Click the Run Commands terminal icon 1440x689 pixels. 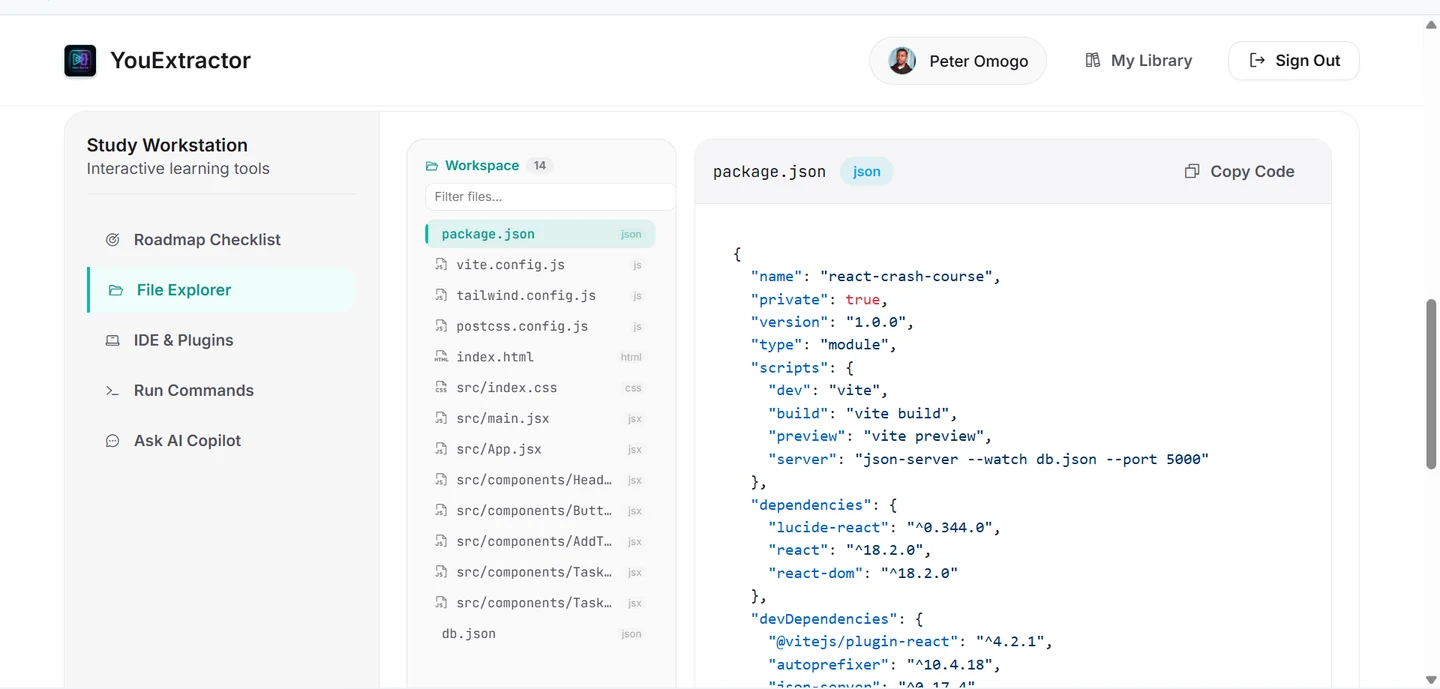coord(113,391)
